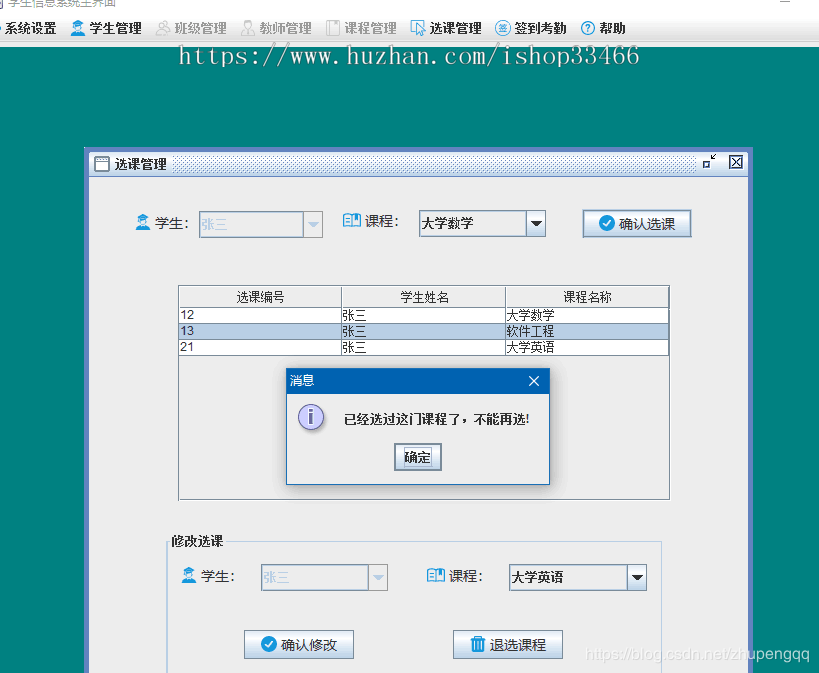The height and width of the screenshot is (673, 819).
Task: Open the 大学数学 course dropdown
Action: click(537, 223)
